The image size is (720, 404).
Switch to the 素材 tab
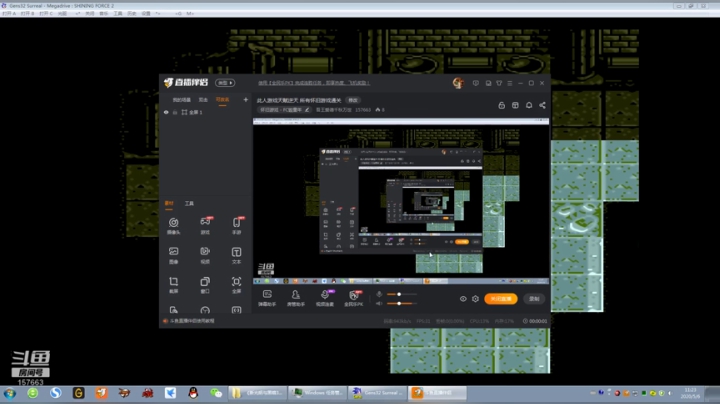coord(169,203)
